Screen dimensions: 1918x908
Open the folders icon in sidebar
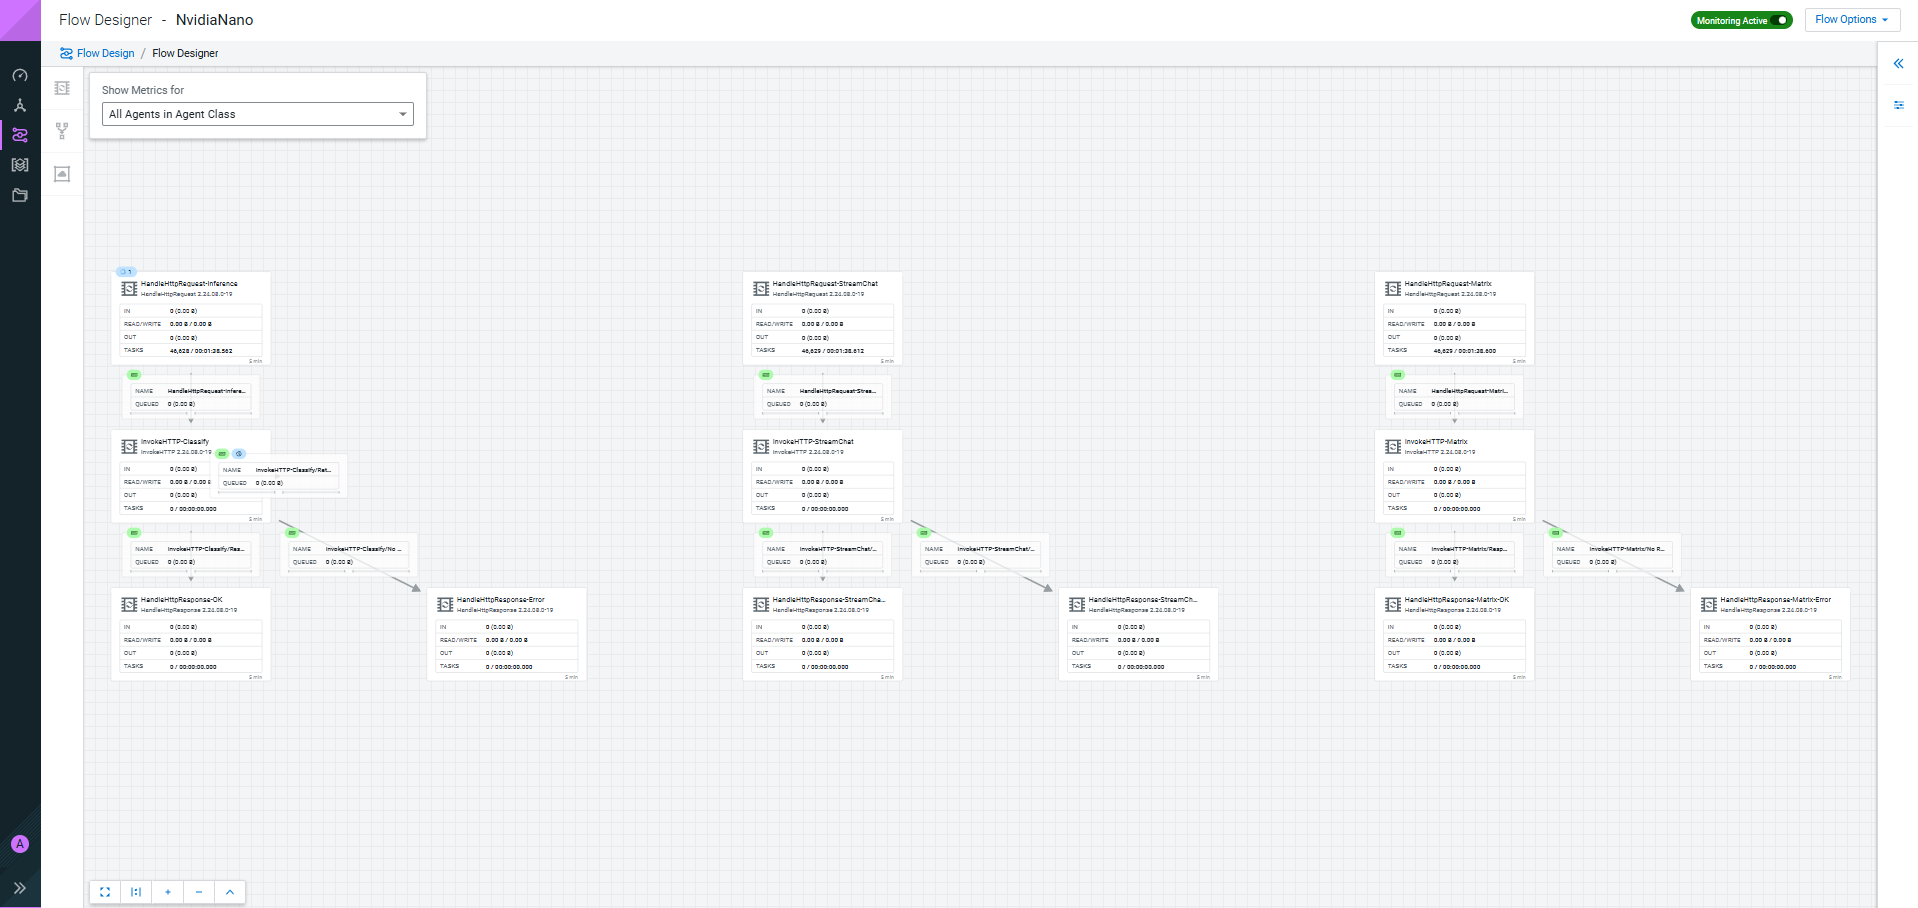20,195
